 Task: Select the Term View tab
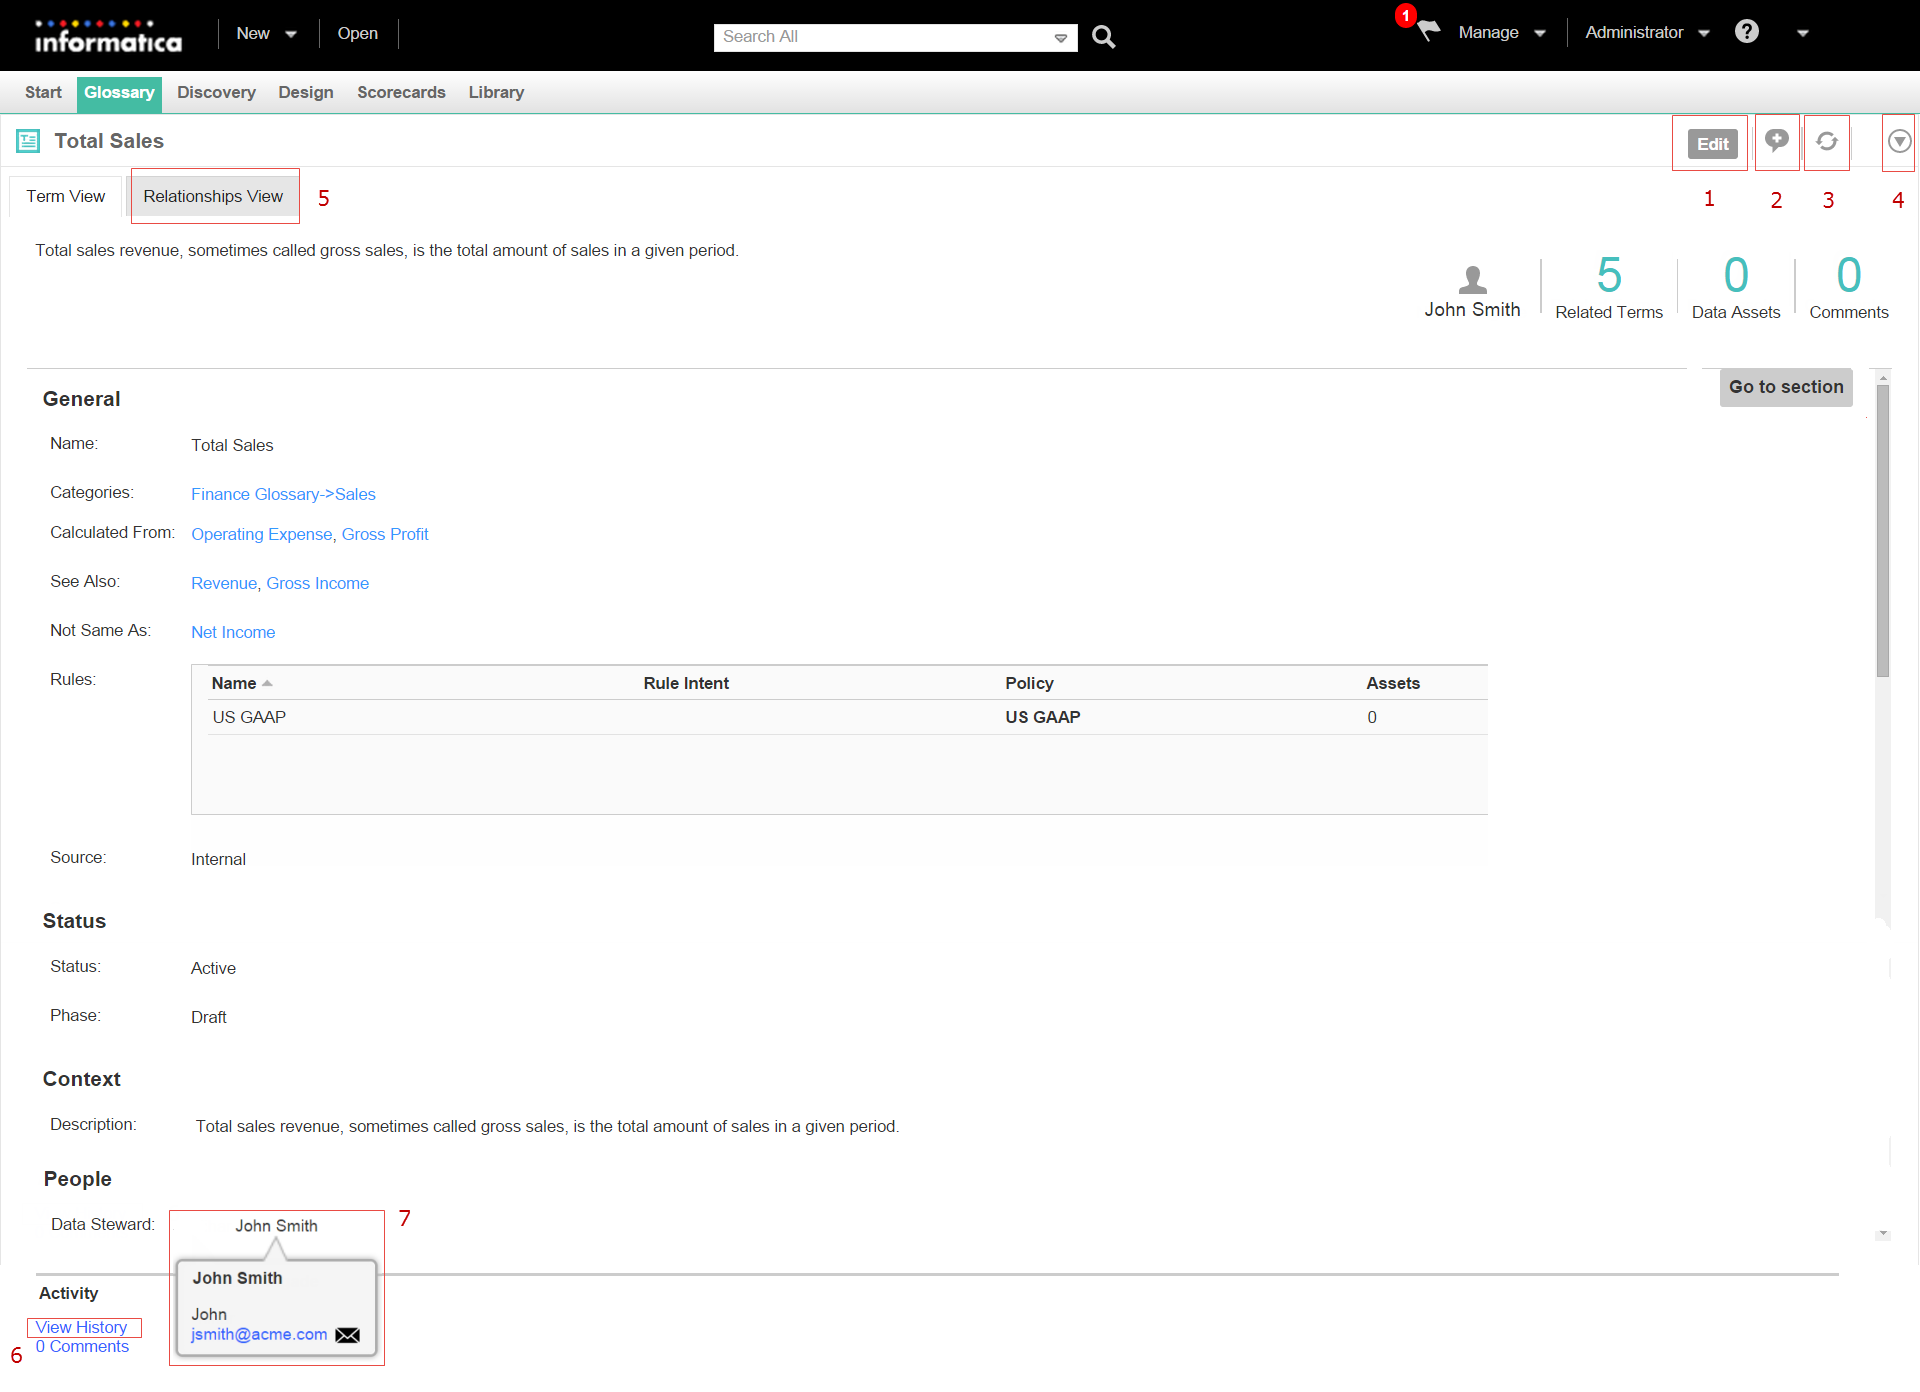coord(65,196)
